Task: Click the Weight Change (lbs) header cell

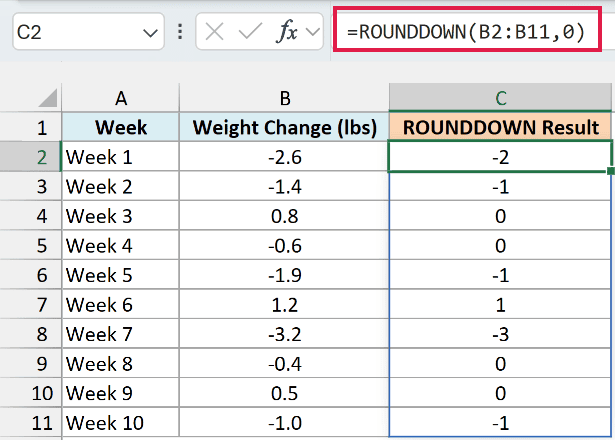Action: (x=284, y=127)
